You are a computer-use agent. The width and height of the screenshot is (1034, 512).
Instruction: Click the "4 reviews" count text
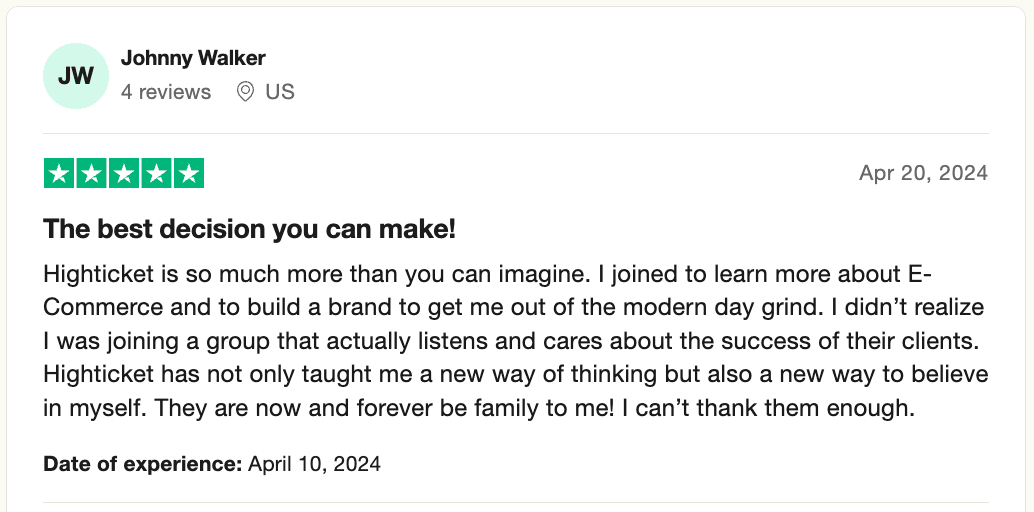pos(166,92)
